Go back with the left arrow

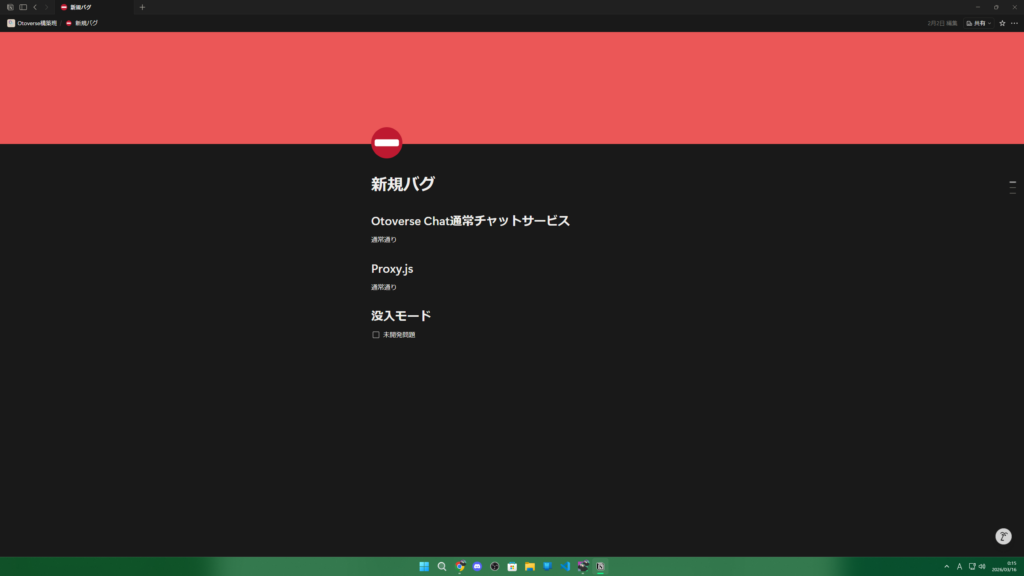(35, 7)
